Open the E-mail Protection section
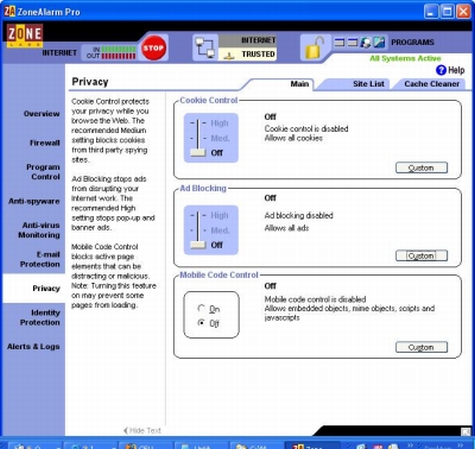475x449 pixels. click(40, 259)
